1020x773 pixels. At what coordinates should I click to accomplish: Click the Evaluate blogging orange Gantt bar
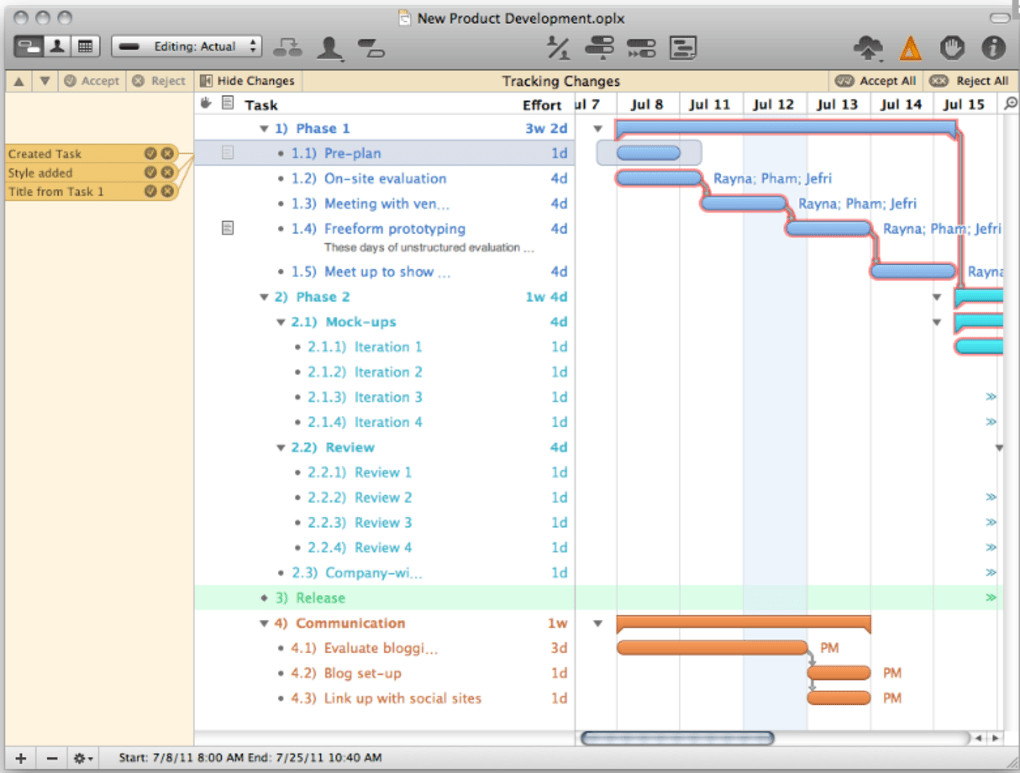(712, 647)
